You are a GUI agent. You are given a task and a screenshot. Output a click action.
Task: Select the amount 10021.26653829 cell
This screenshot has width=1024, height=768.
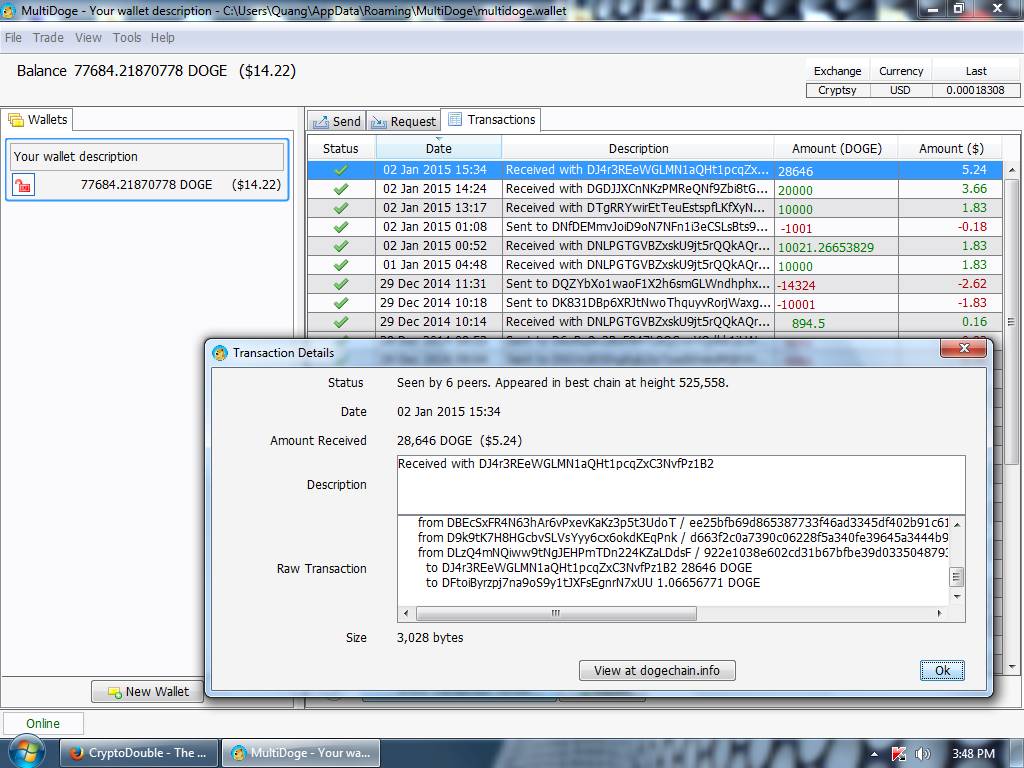(x=836, y=247)
